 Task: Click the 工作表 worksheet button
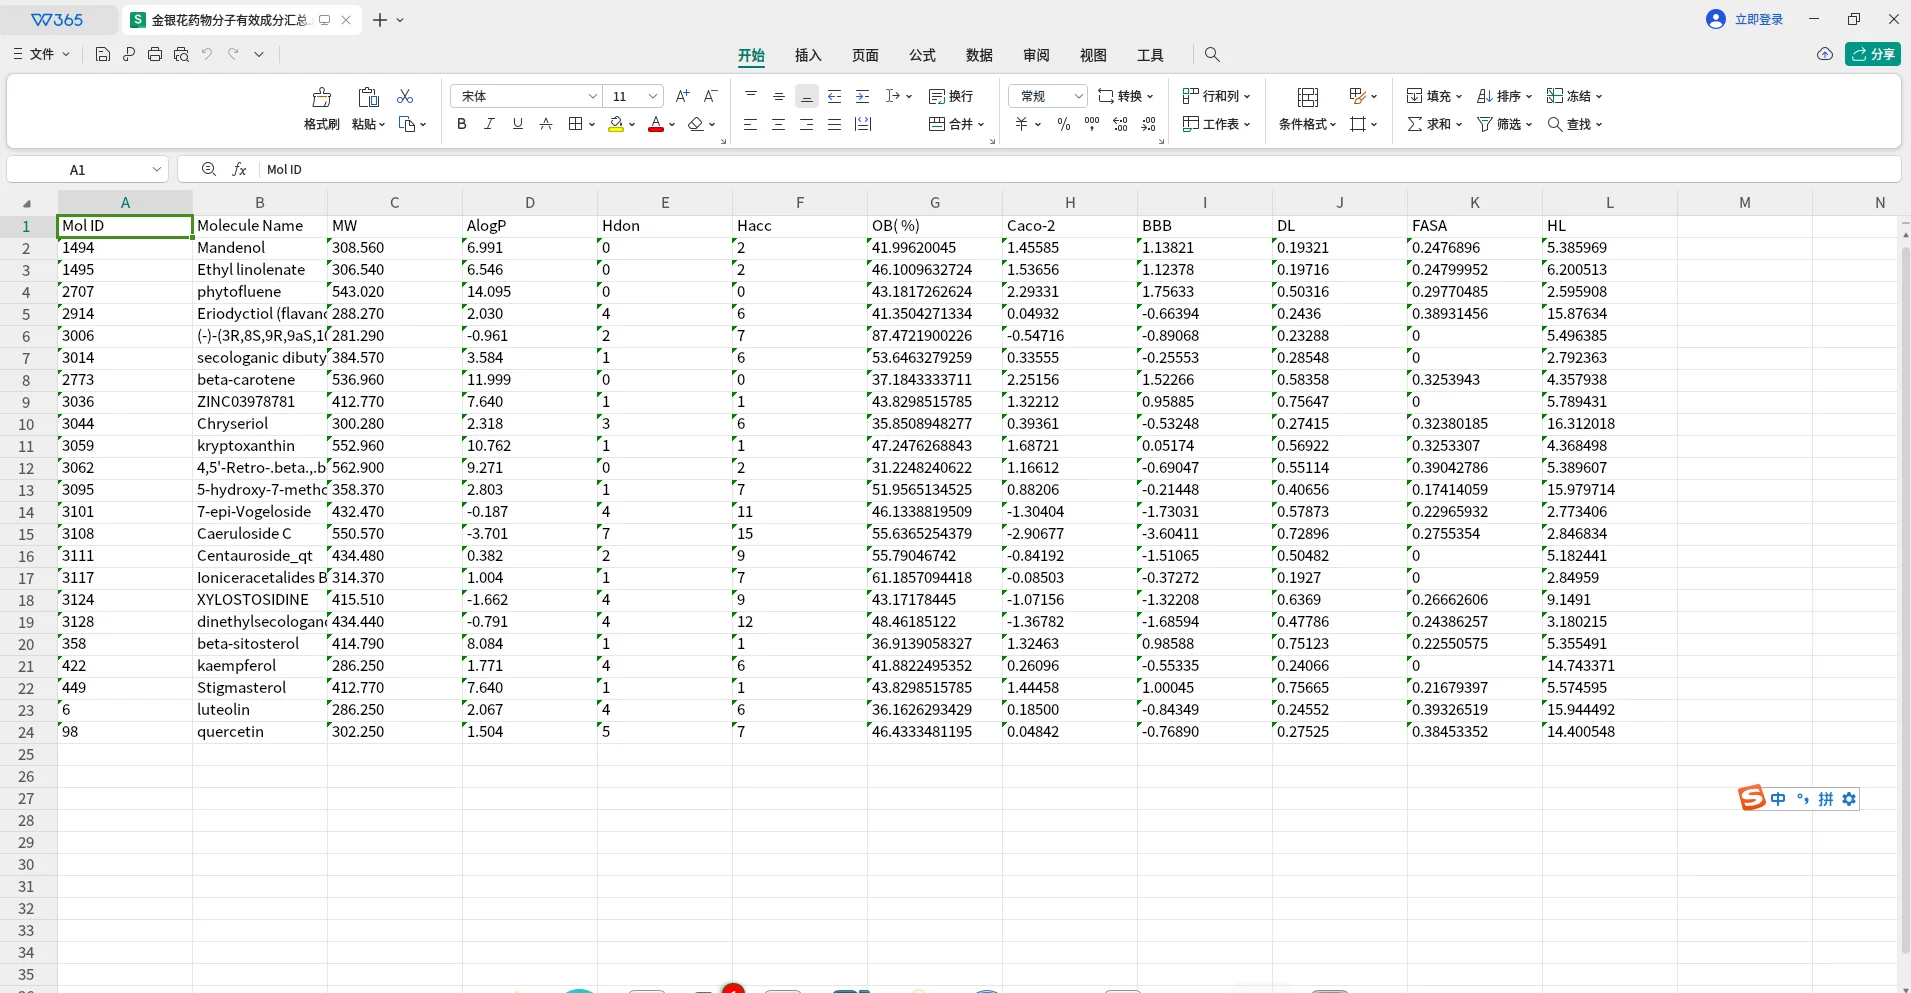[1216, 124]
